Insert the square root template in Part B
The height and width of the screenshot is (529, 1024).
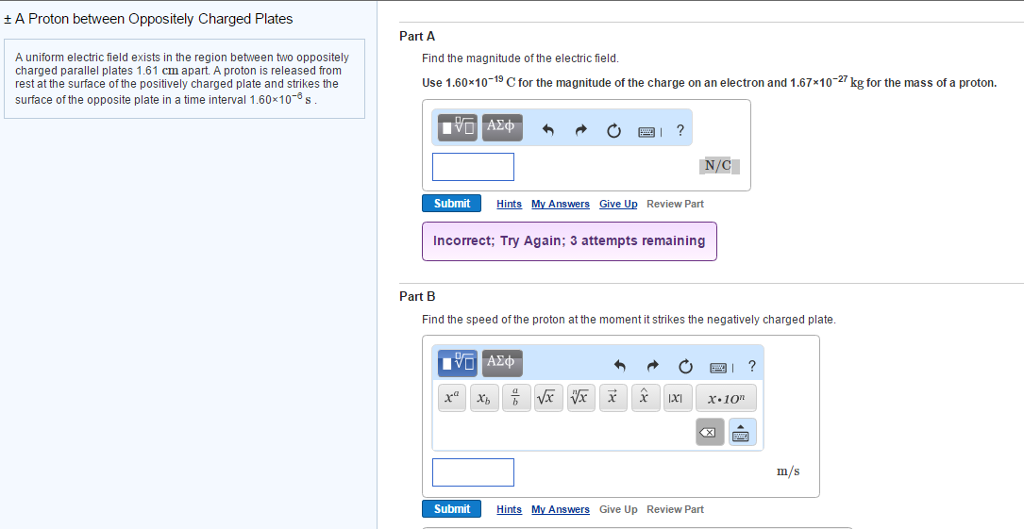pos(547,398)
